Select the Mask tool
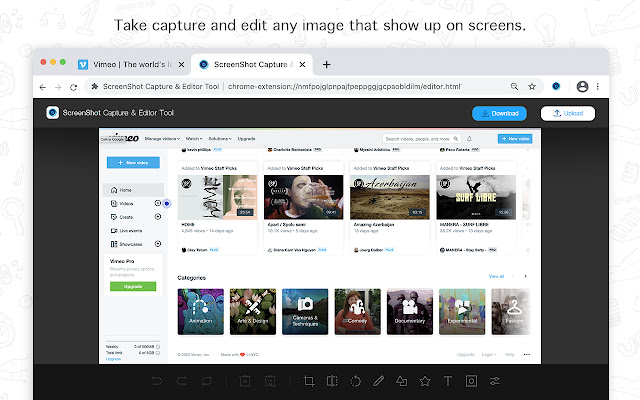 [x=471, y=381]
